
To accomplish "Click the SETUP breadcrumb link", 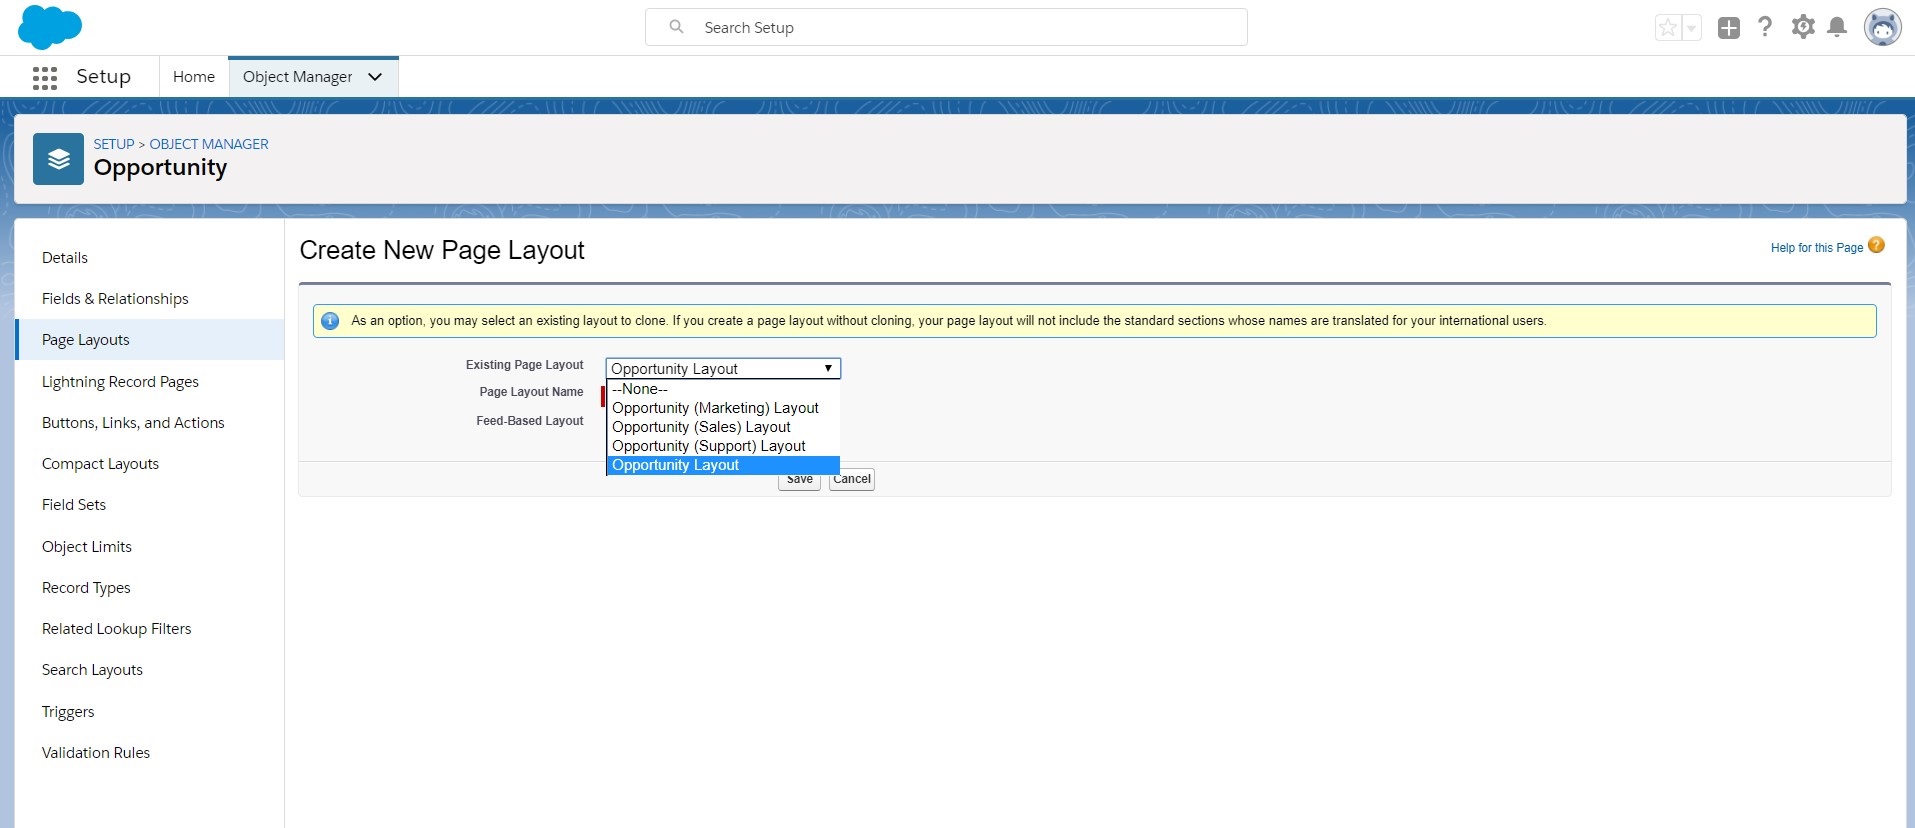I will [114, 144].
